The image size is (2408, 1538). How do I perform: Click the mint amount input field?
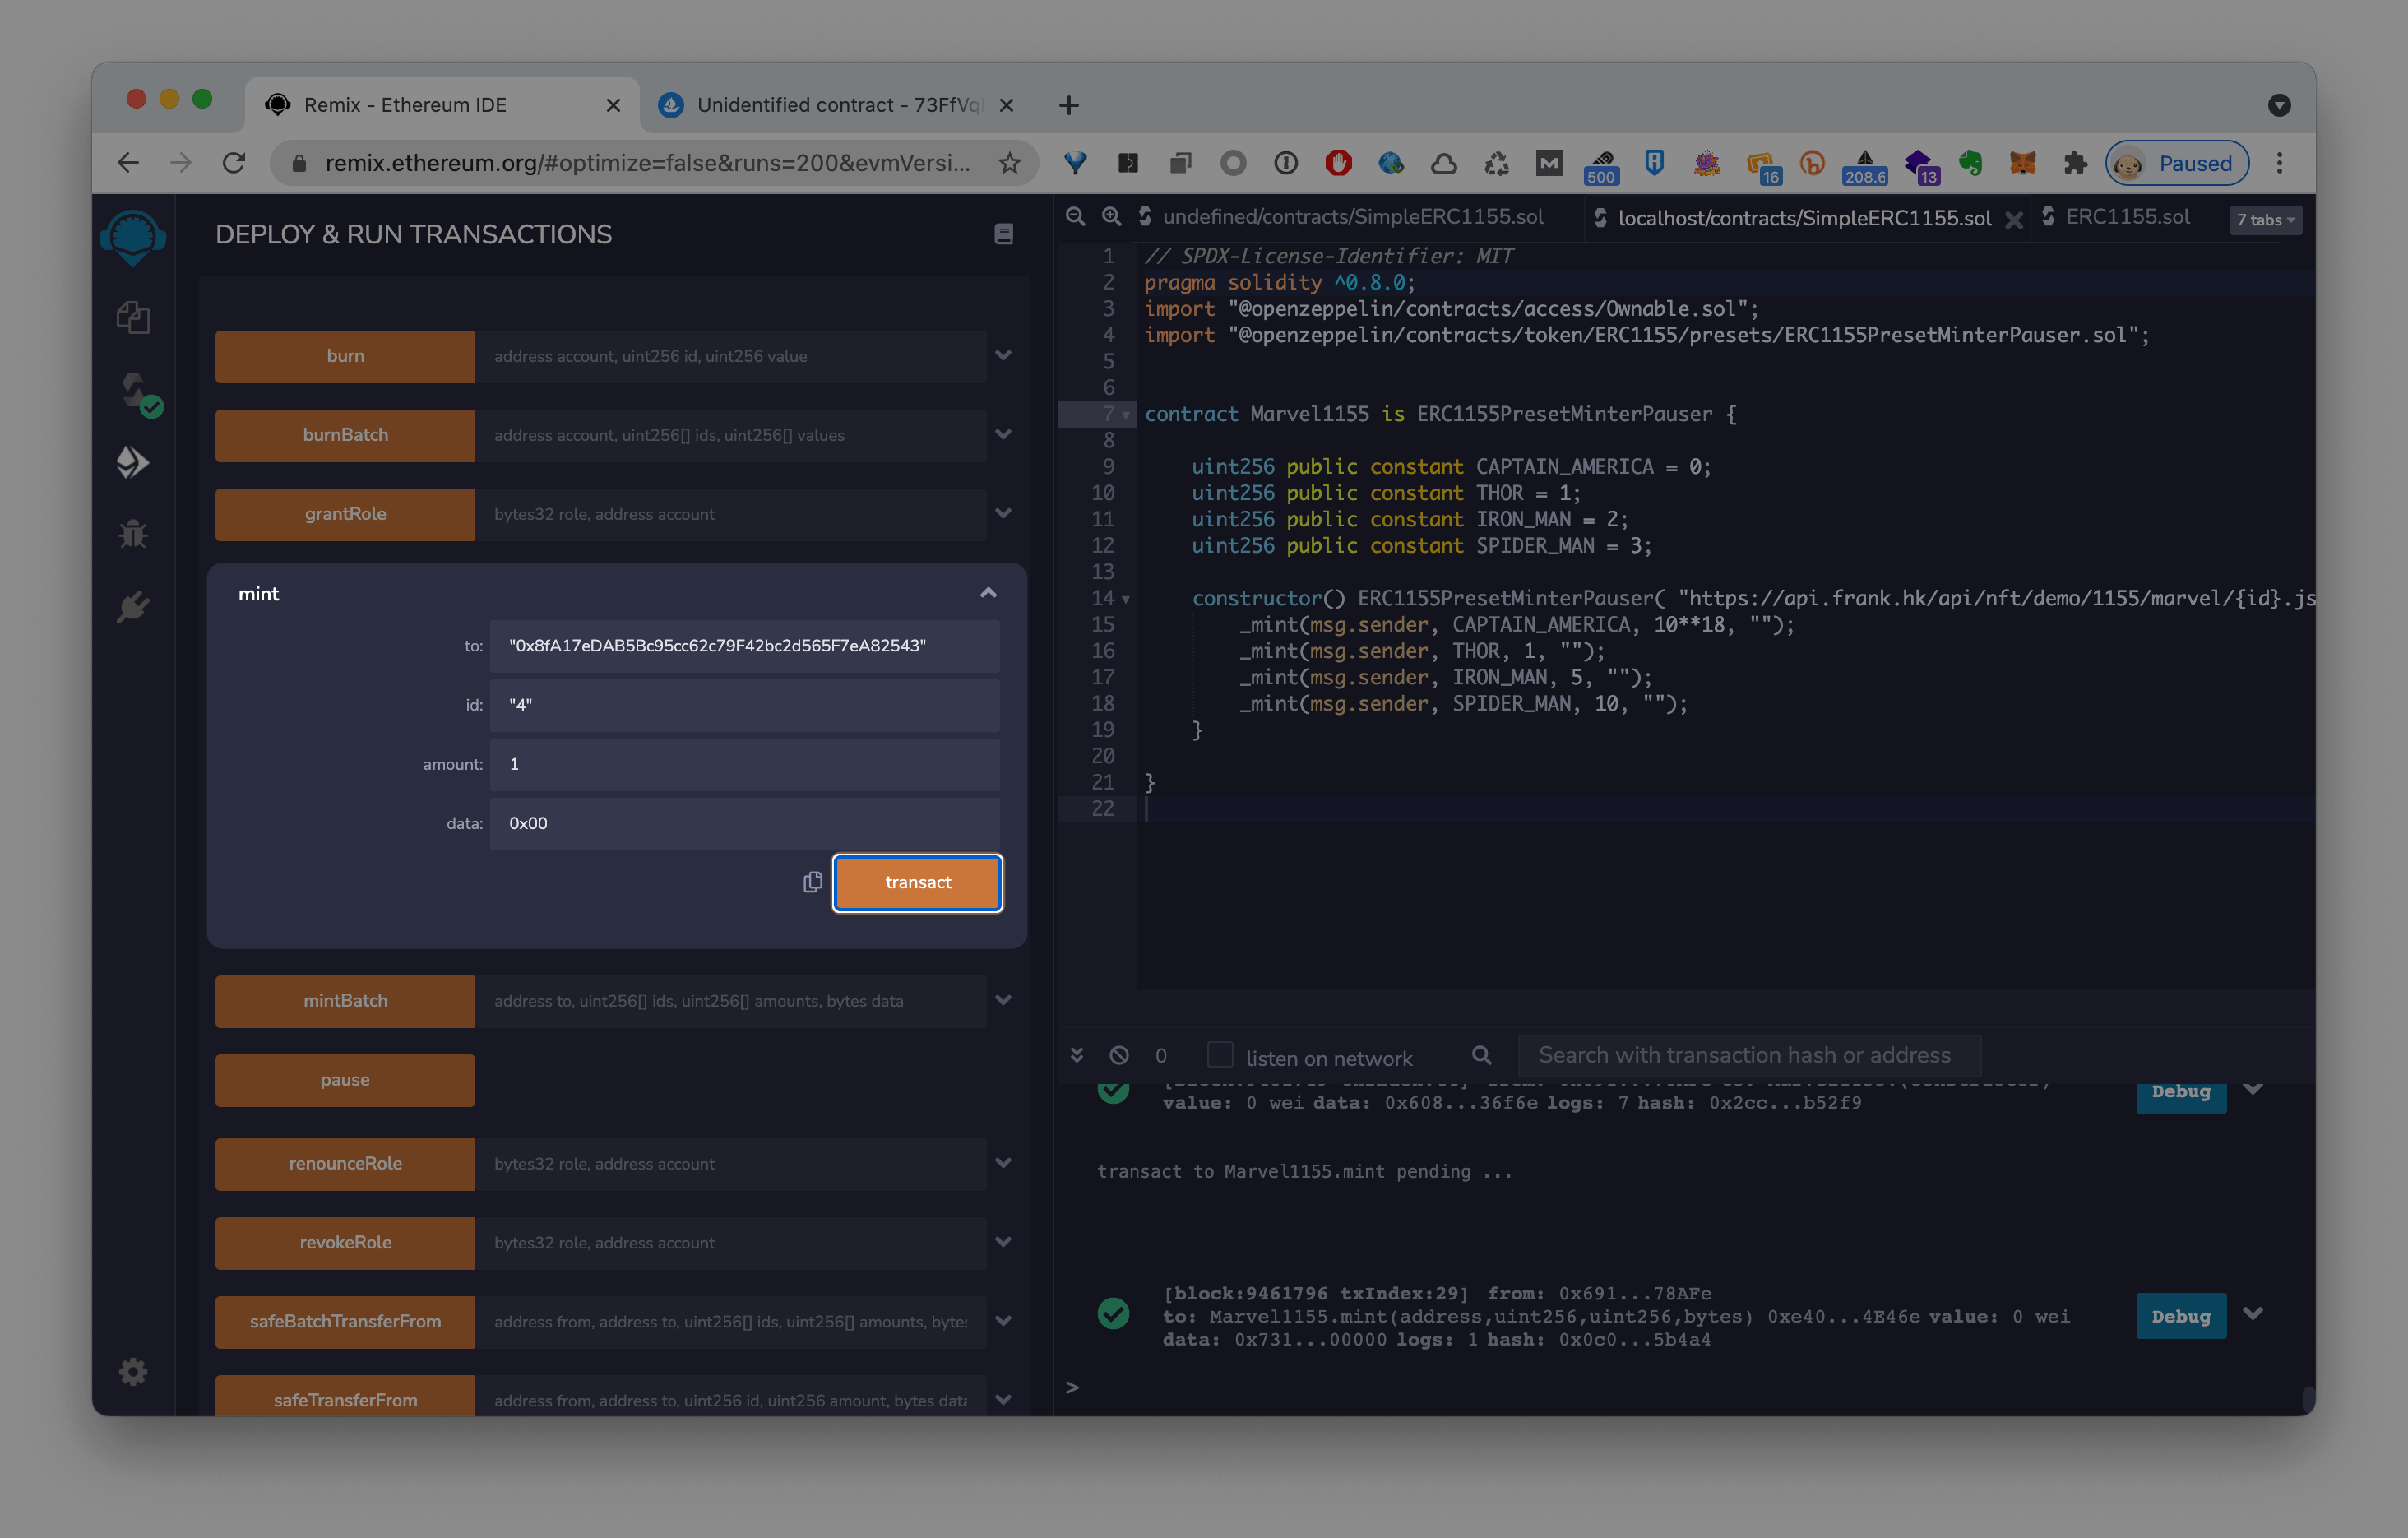tap(744, 764)
